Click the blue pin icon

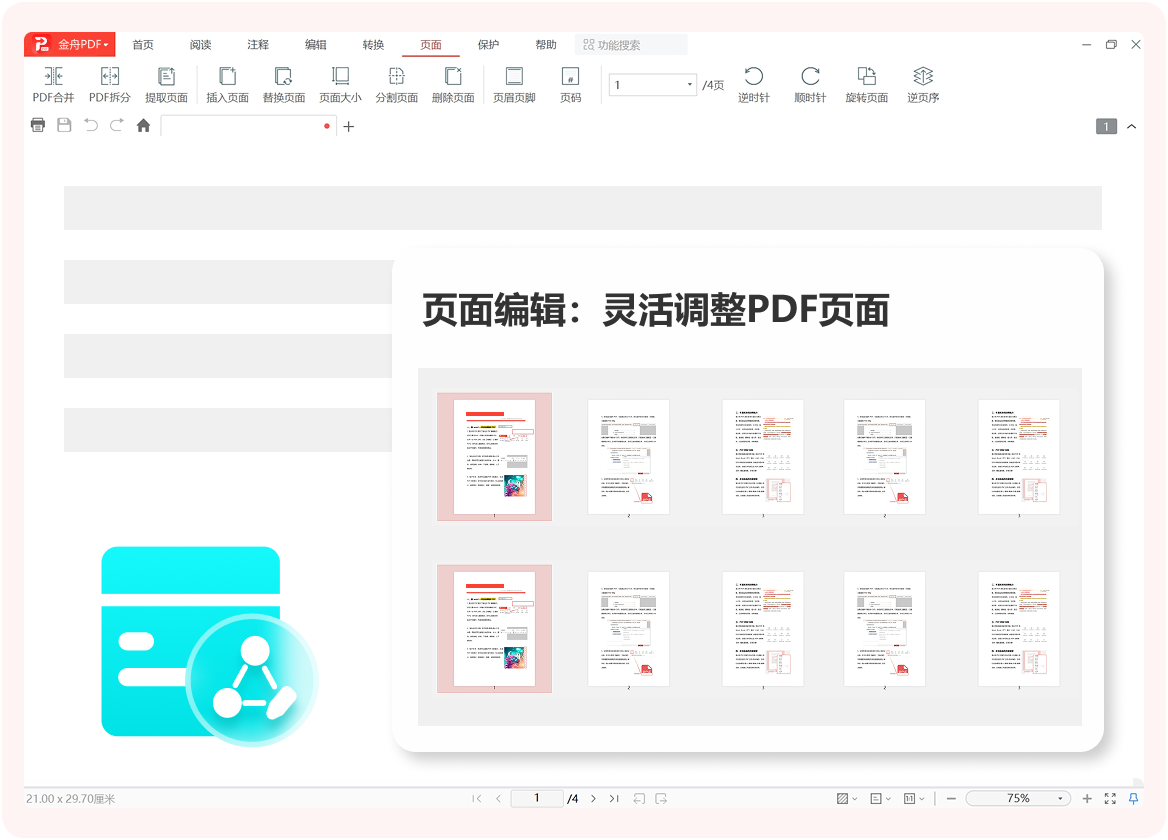[1133, 798]
